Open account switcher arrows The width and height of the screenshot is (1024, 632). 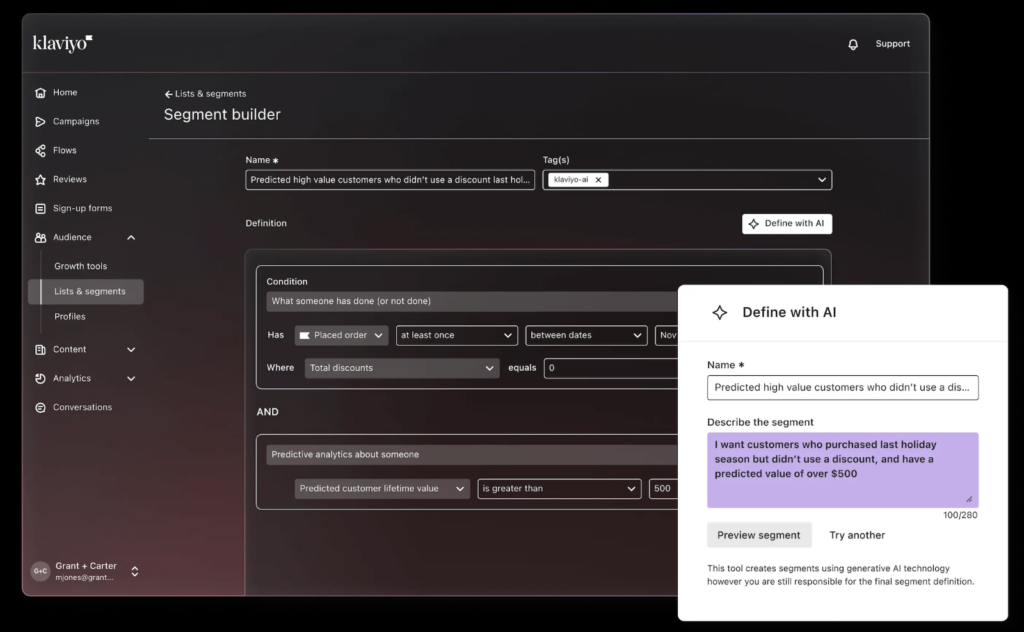point(135,571)
